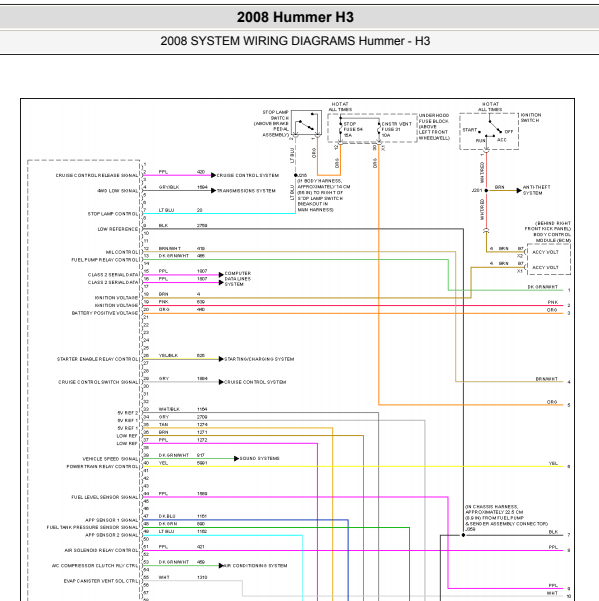Click the POWERTRAIN RELAY CONTROL label
The height and width of the screenshot is (601, 599).
(102, 466)
